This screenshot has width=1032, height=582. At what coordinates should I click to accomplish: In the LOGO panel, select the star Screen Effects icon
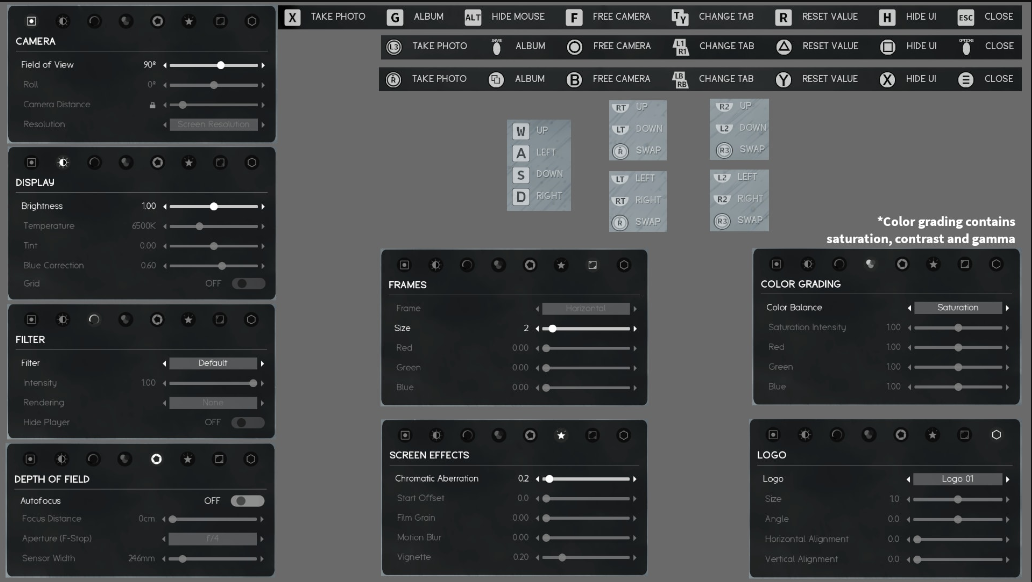932,435
